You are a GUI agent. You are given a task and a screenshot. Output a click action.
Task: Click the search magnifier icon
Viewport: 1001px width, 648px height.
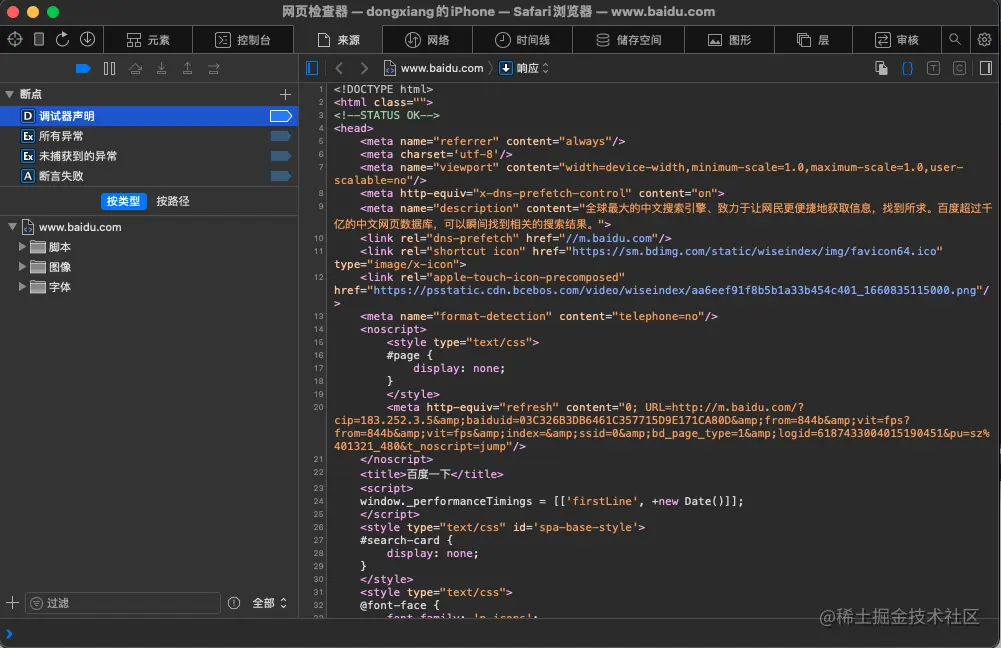pyautogui.click(x=955, y=39)
